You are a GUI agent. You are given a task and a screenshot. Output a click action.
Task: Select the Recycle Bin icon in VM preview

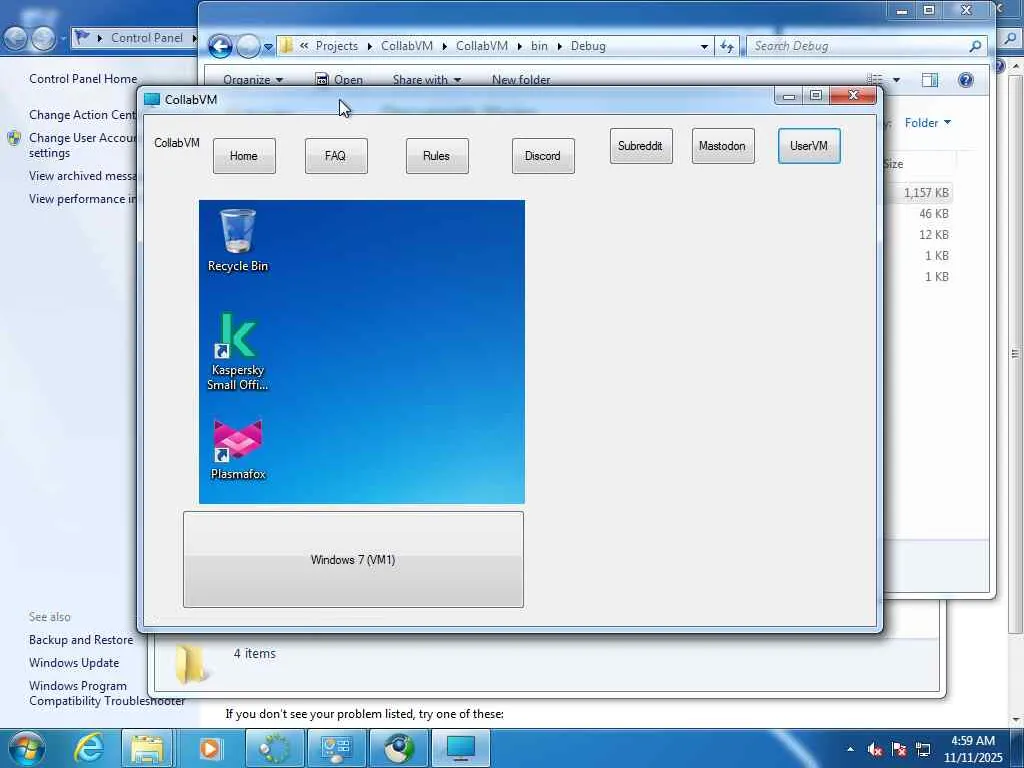coord(238,240)
